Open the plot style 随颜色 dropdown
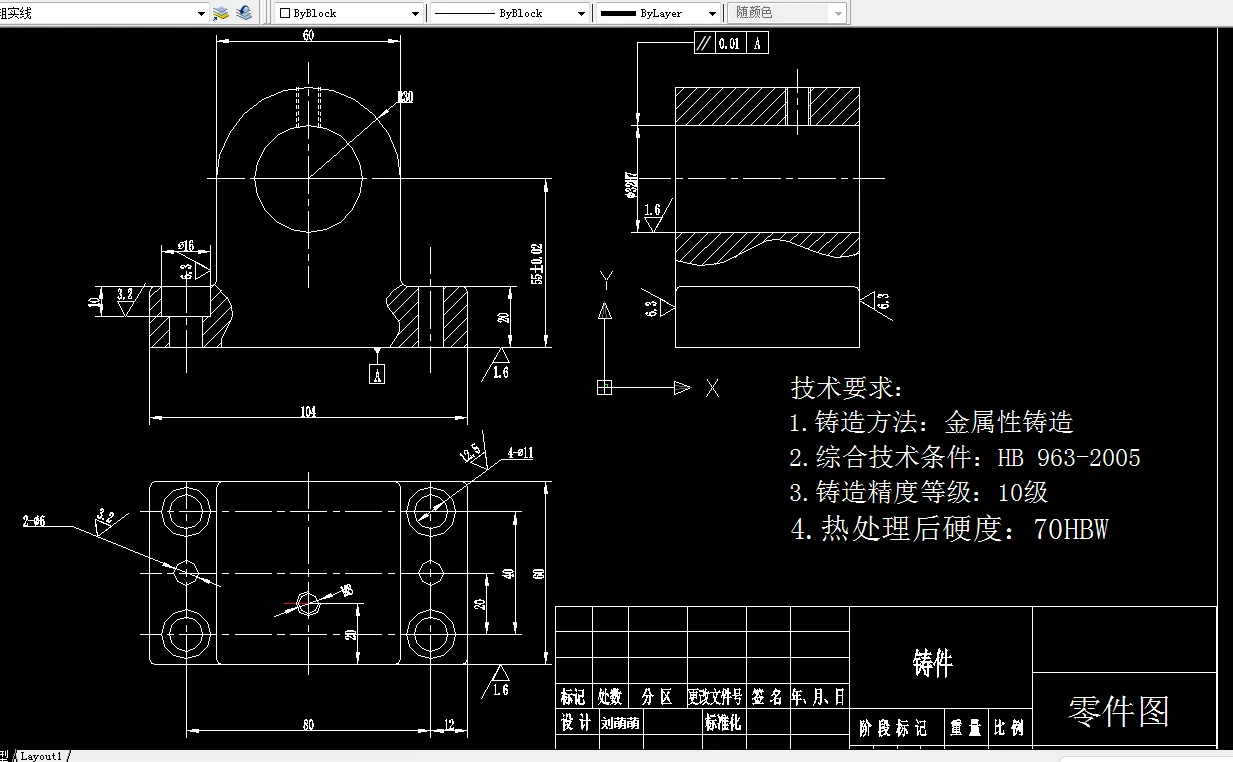Screen dimensions: 1233x762 coord(836,12)
